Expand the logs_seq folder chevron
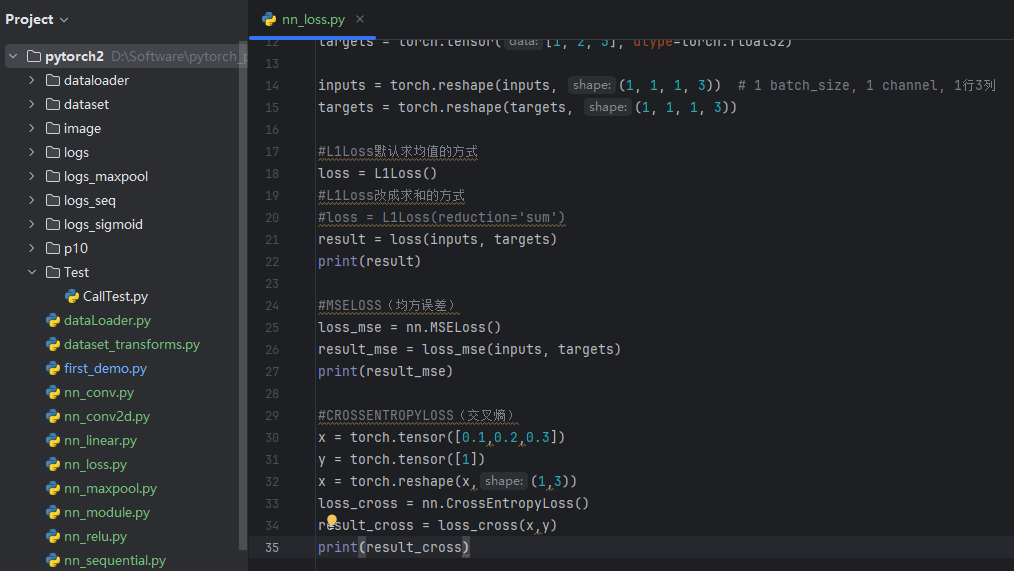 [32, 200]
